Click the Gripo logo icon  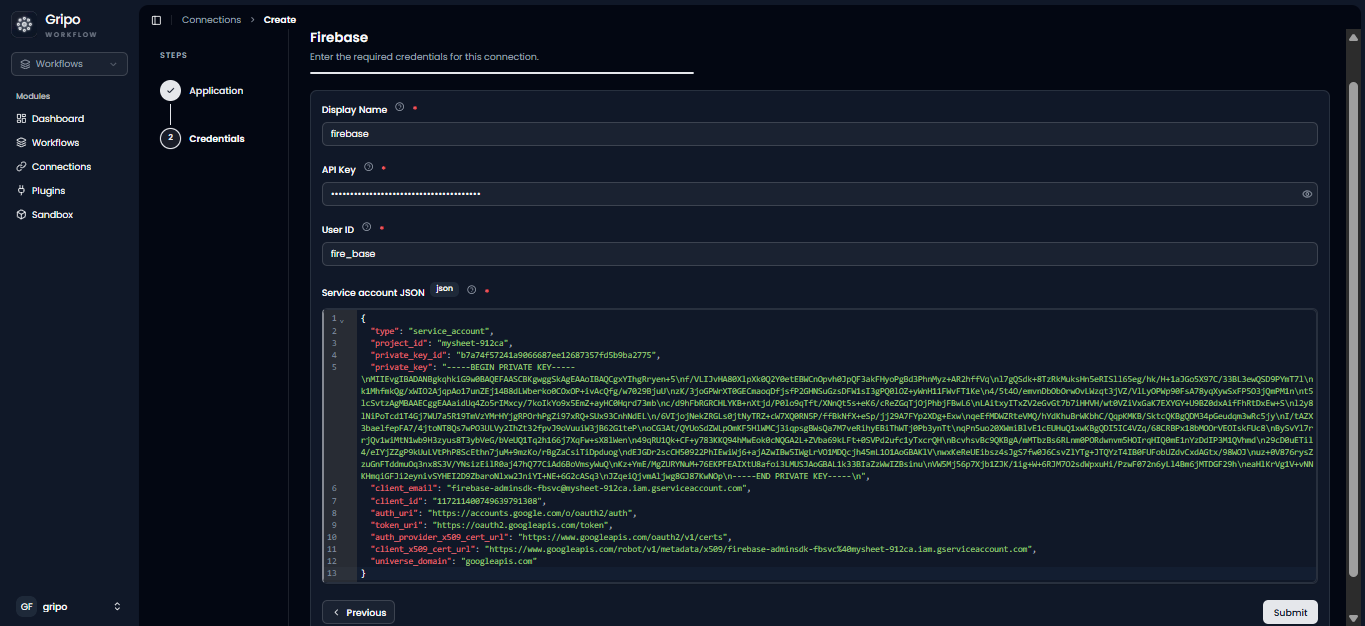click(24, 27)
